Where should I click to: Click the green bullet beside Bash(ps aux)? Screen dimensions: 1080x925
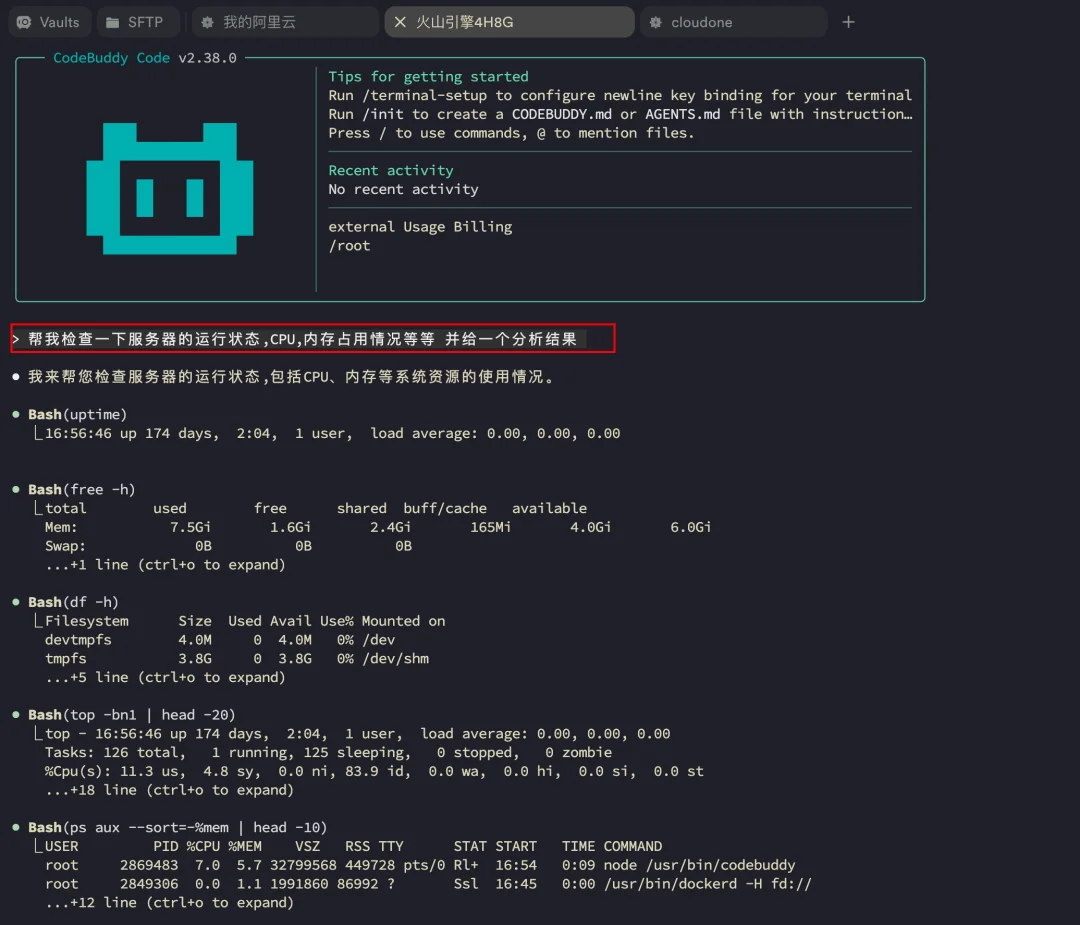click(x=16, y=828)
